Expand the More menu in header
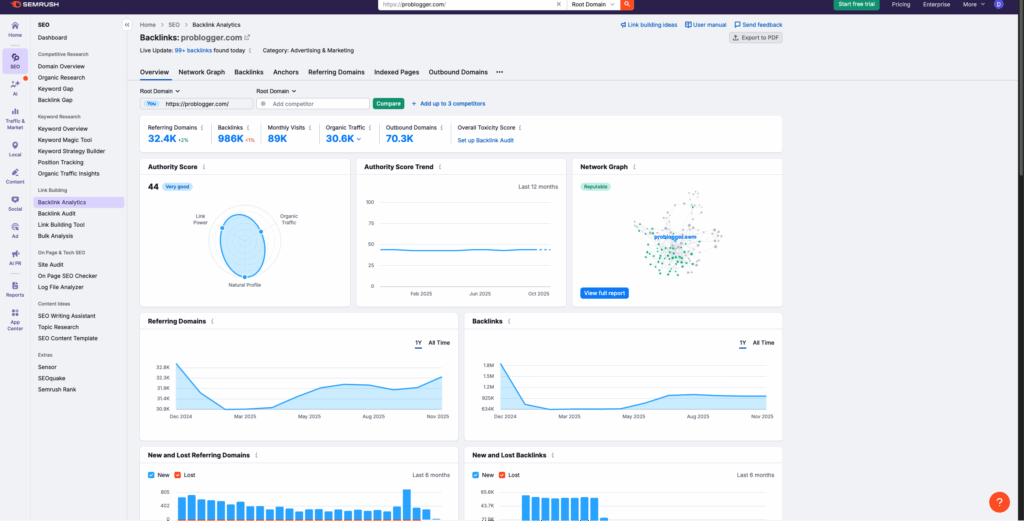Screen dimensions: 1024x521 pyautogui.click(x=974, y=4)
